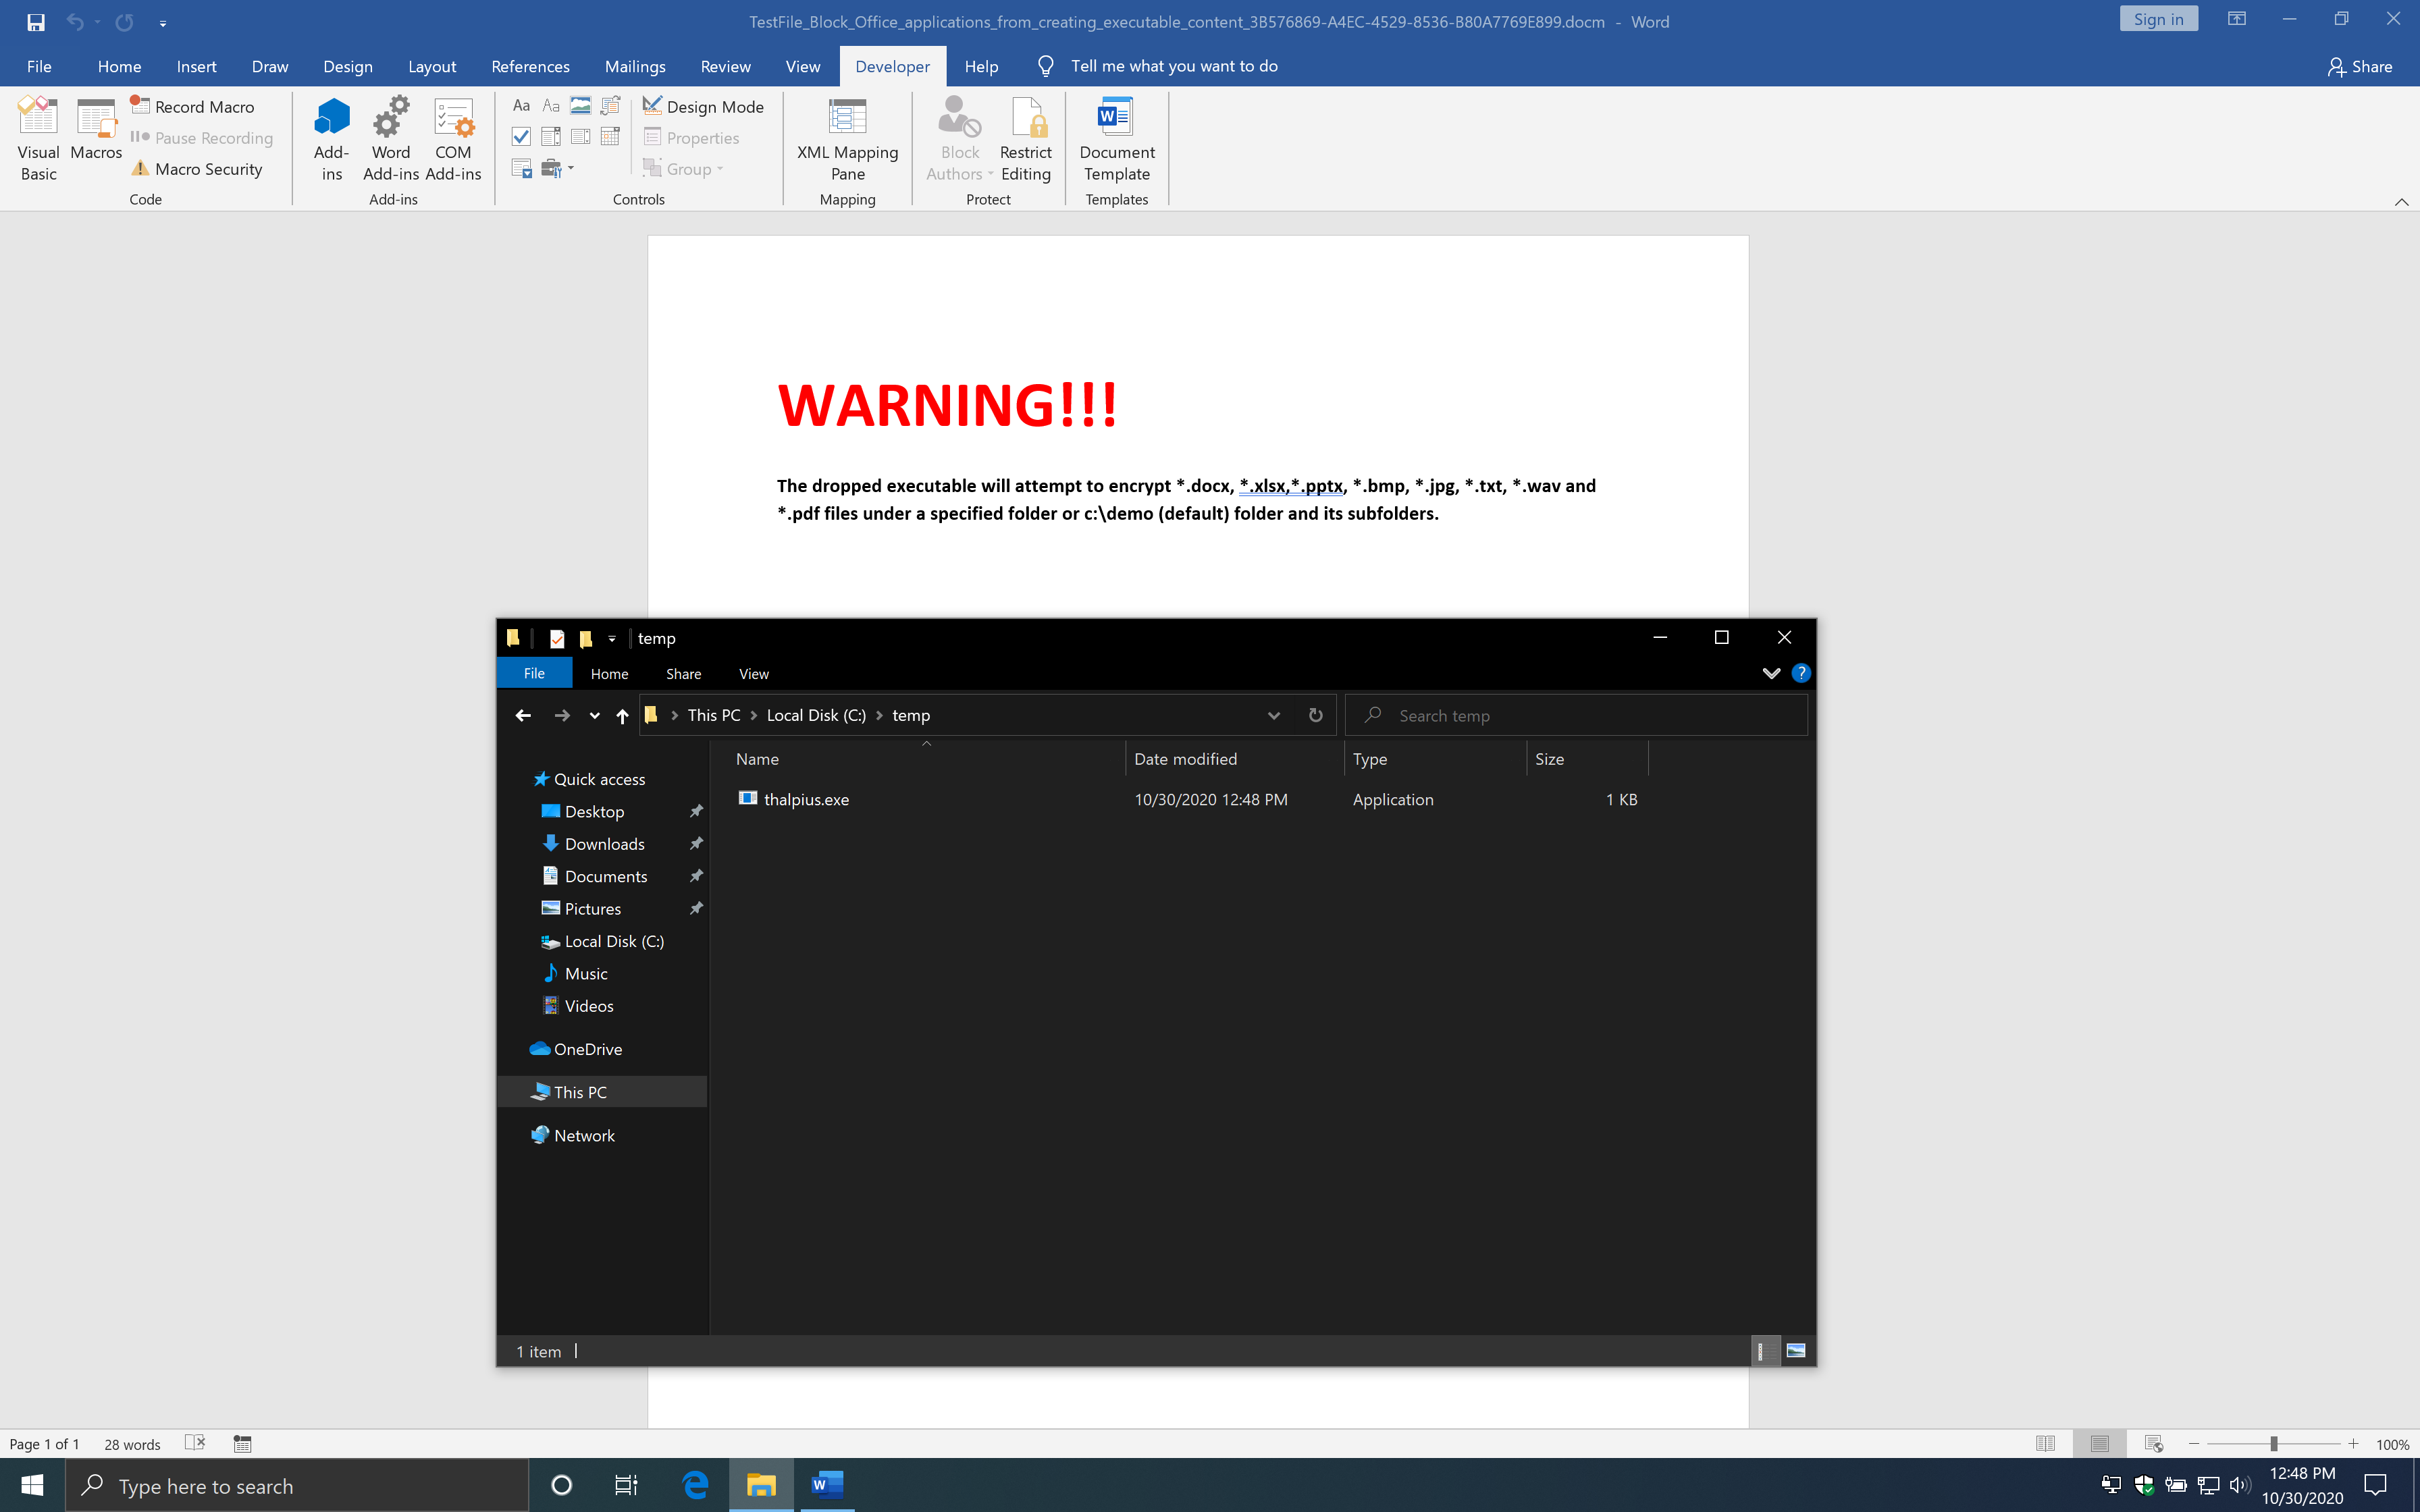2420x1512 pixels.
Task: Open the Mailings ribbon tab
Action: tap(634, 66)
